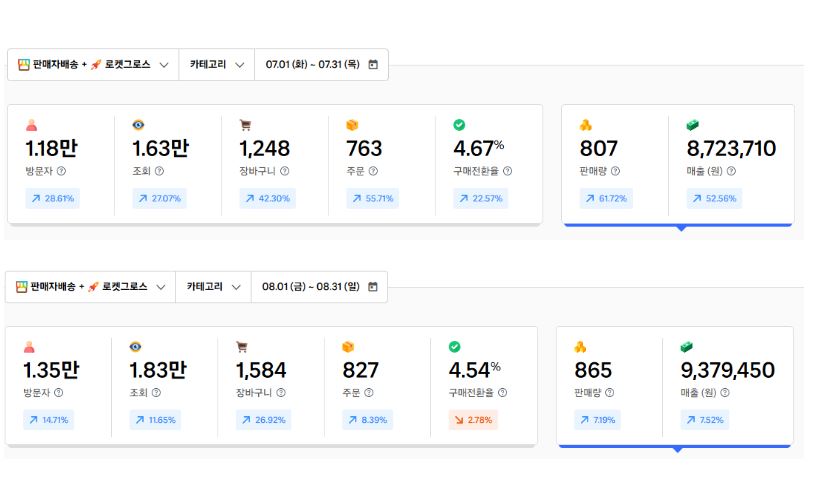Click the help icon next to 매출 (원) under 9,379,450
Viewport: 831px width, 477px height.
pyautogui.click(x=725, y=393)
